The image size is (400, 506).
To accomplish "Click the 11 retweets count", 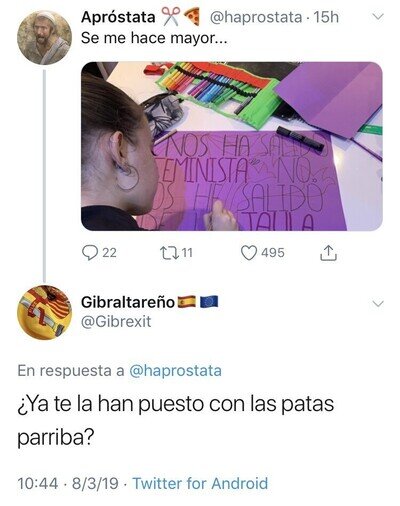I will click(x=187, y=253).
